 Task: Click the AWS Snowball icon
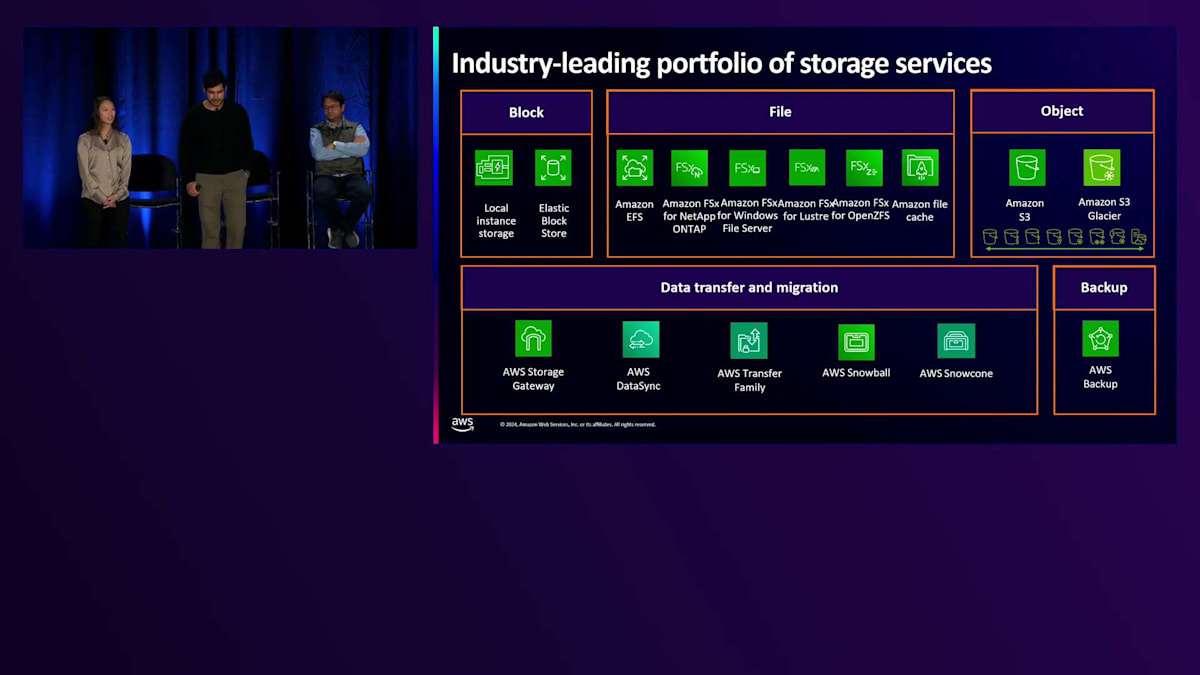pos(856,342)
